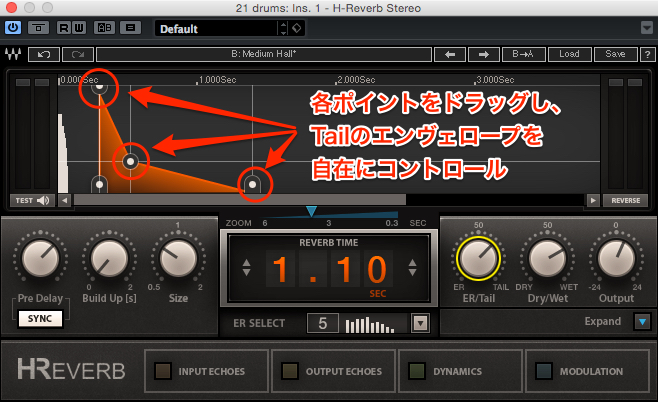Click the Save button
658x402 pixels.
[615, 55]
